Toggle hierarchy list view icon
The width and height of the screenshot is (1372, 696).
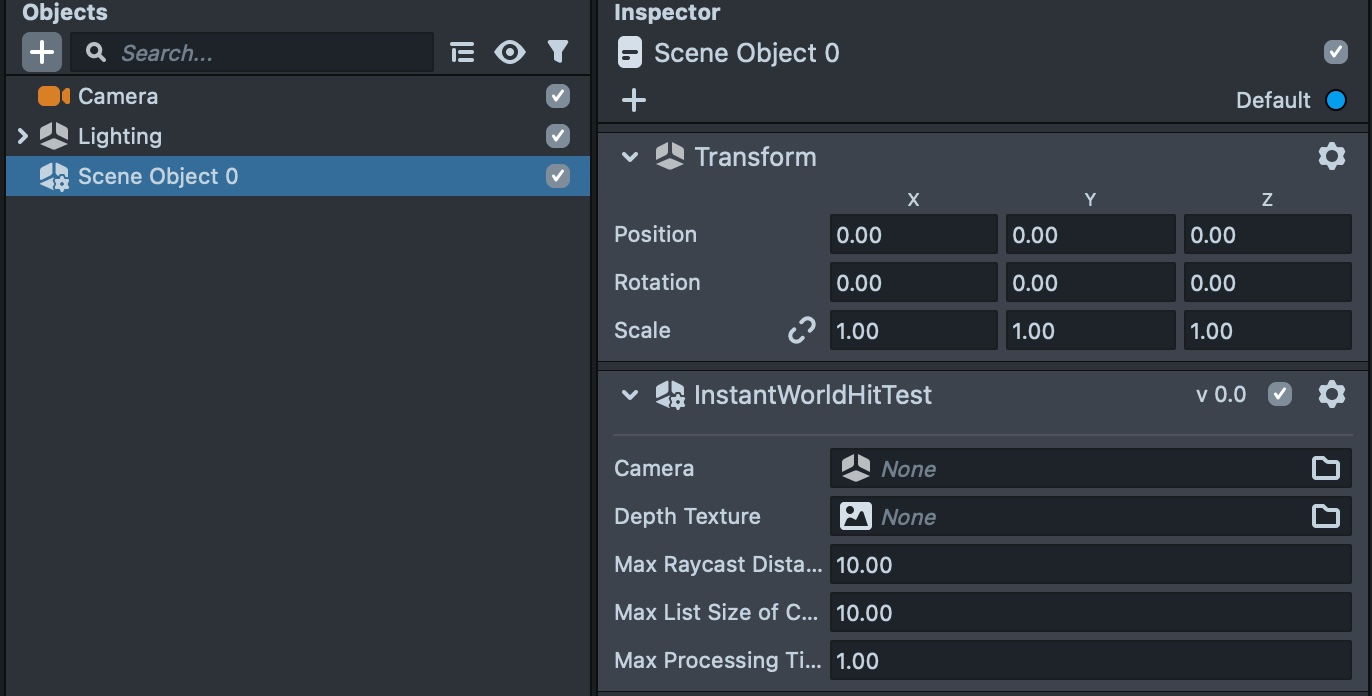pyautogui.click(x=462, y=52)
